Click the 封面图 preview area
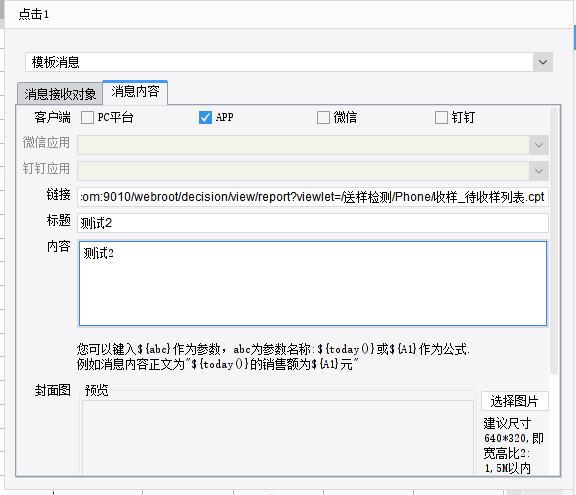The width and height of the screenshot is (576, 495). [278, 437]
